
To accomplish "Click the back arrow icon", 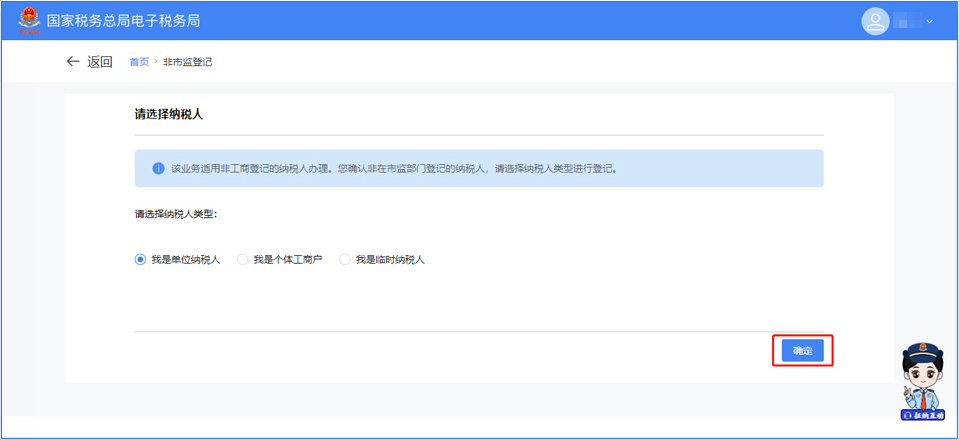I will point(72,62).
